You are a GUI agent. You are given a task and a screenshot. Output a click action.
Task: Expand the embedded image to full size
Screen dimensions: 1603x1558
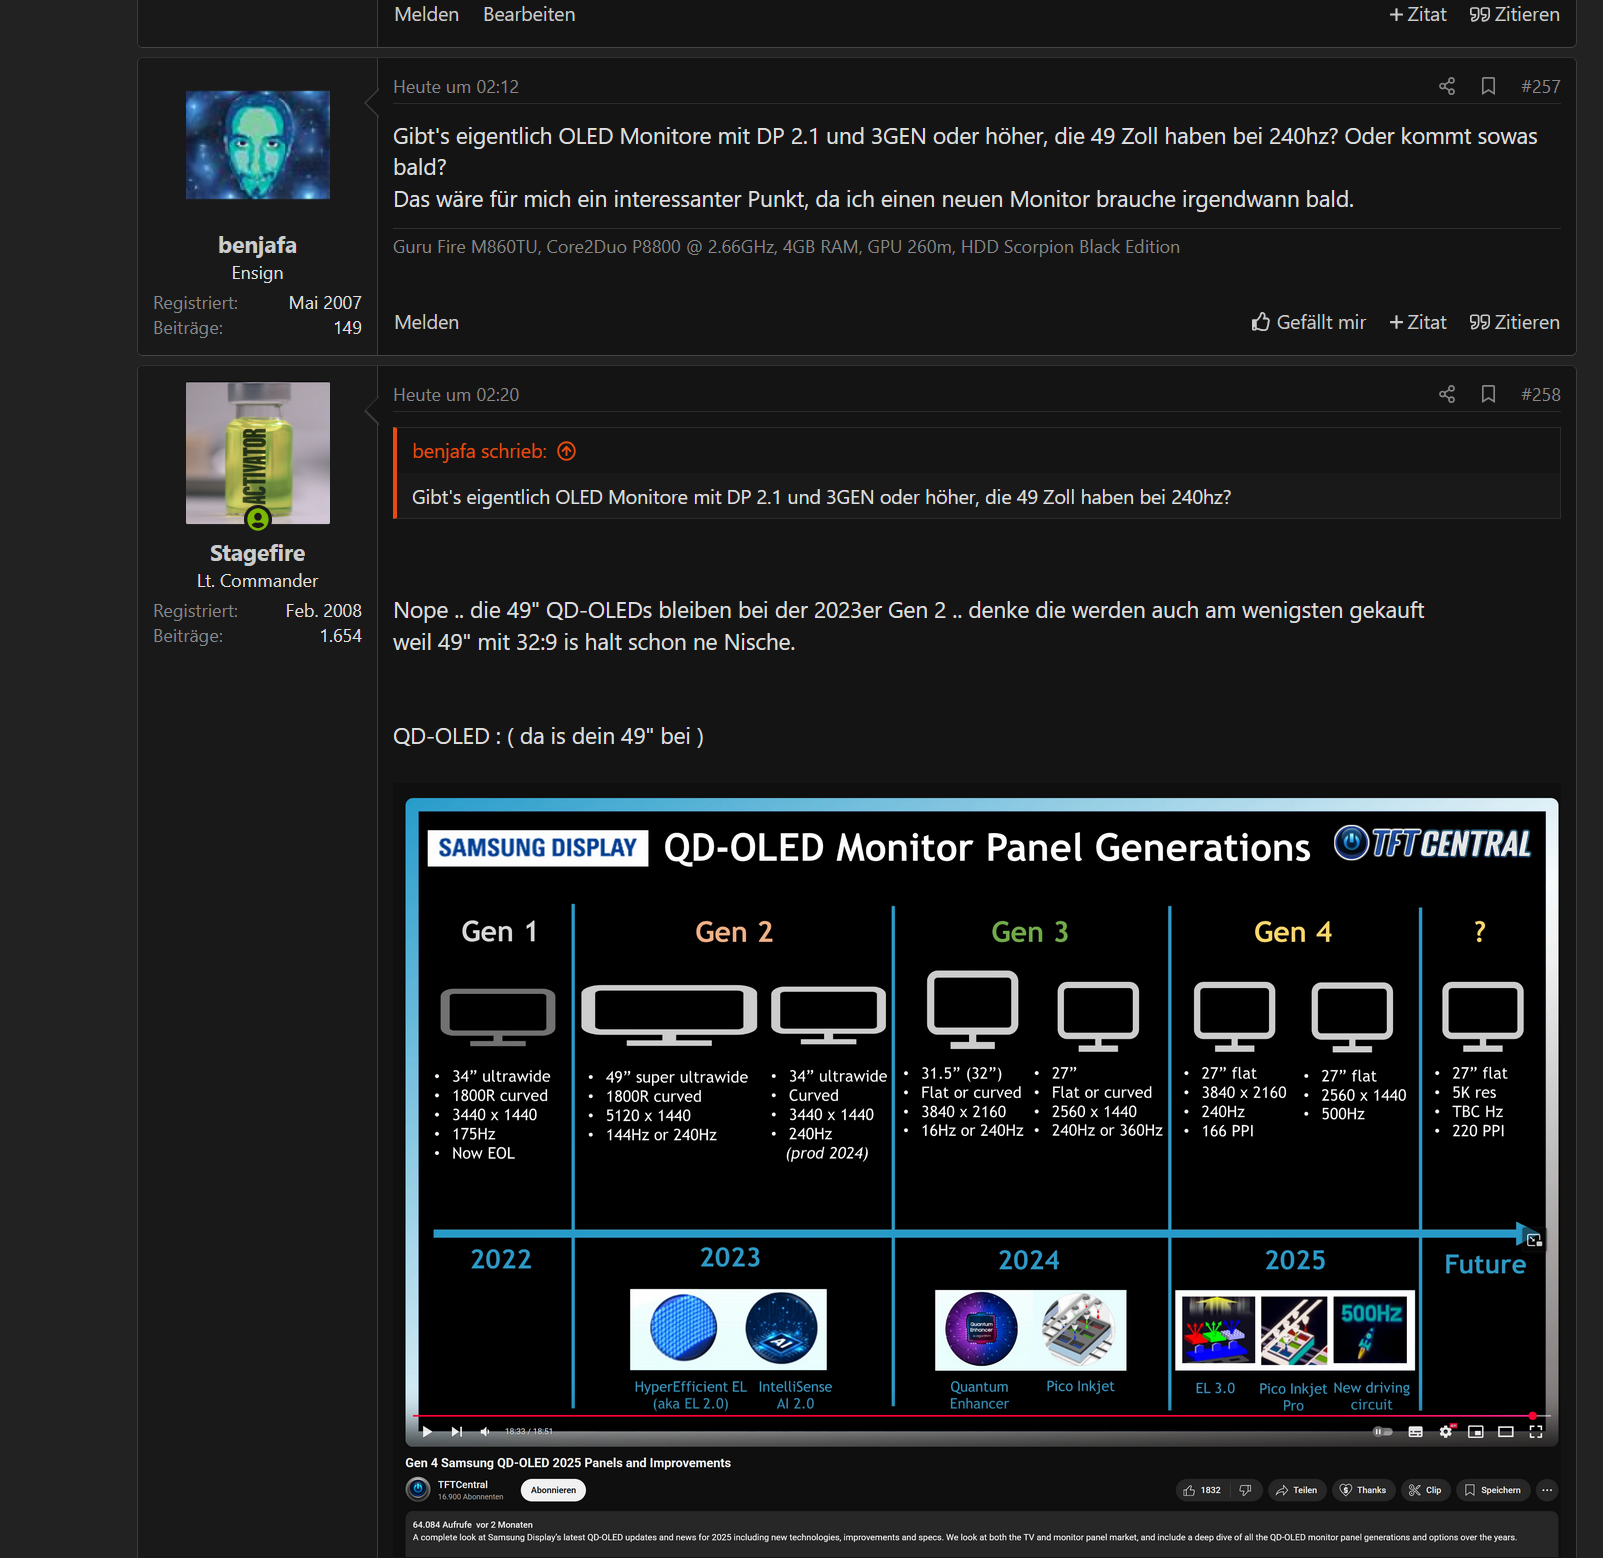pos(1536,1240)
